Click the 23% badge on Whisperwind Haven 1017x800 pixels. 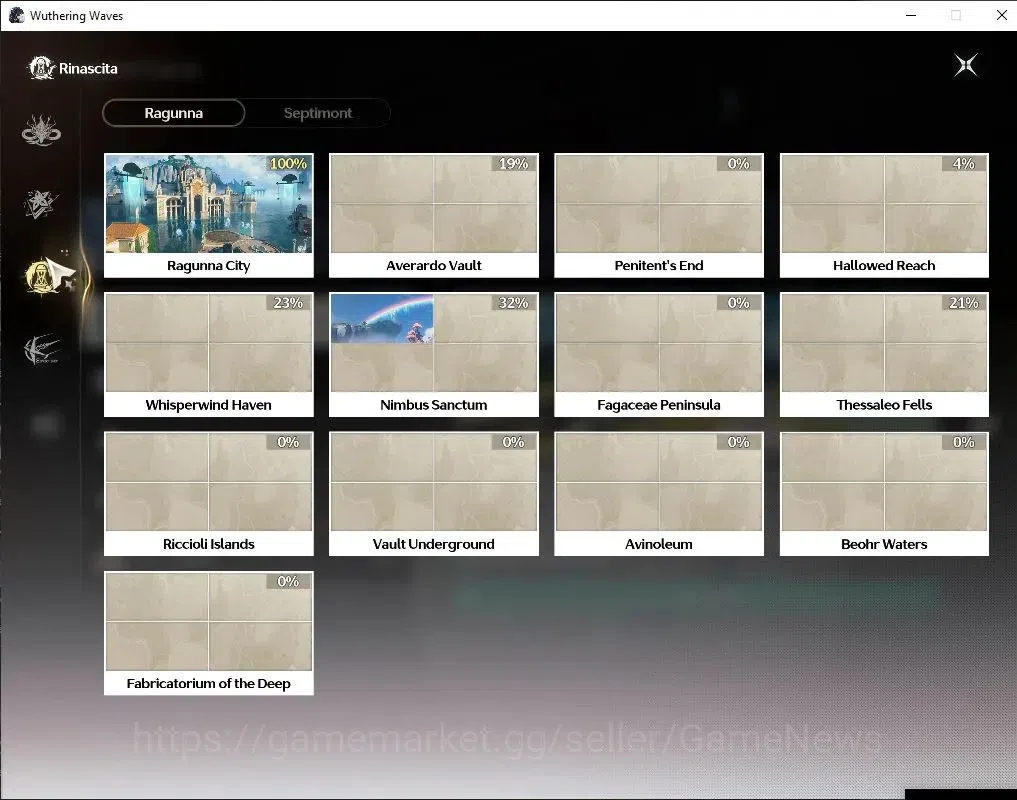point(288,302)
